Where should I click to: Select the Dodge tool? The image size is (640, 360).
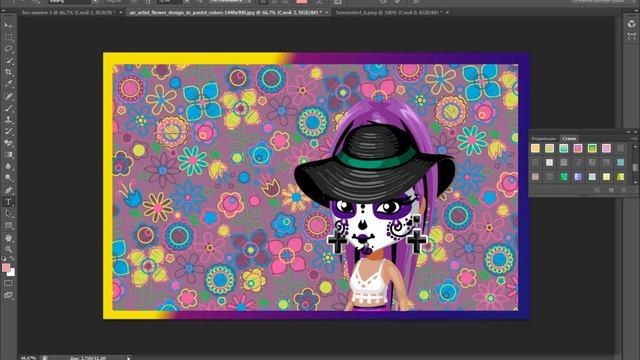[8, 178]
